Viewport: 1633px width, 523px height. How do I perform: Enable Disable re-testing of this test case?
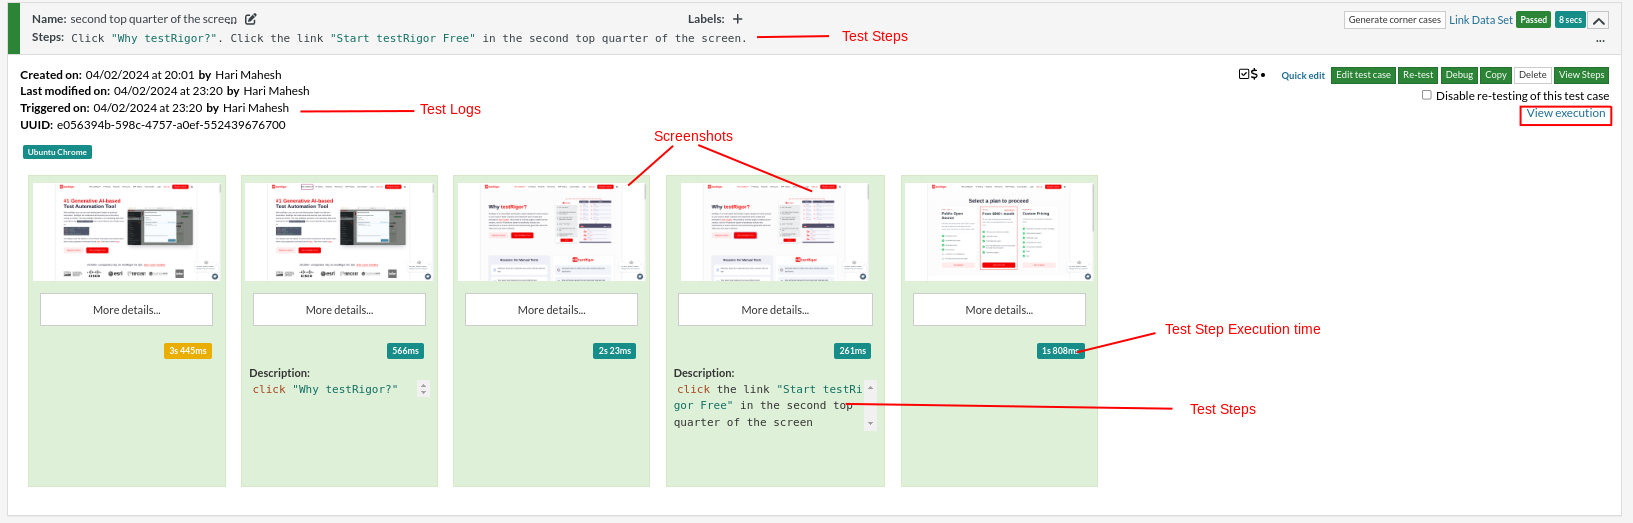[1427, 95]
